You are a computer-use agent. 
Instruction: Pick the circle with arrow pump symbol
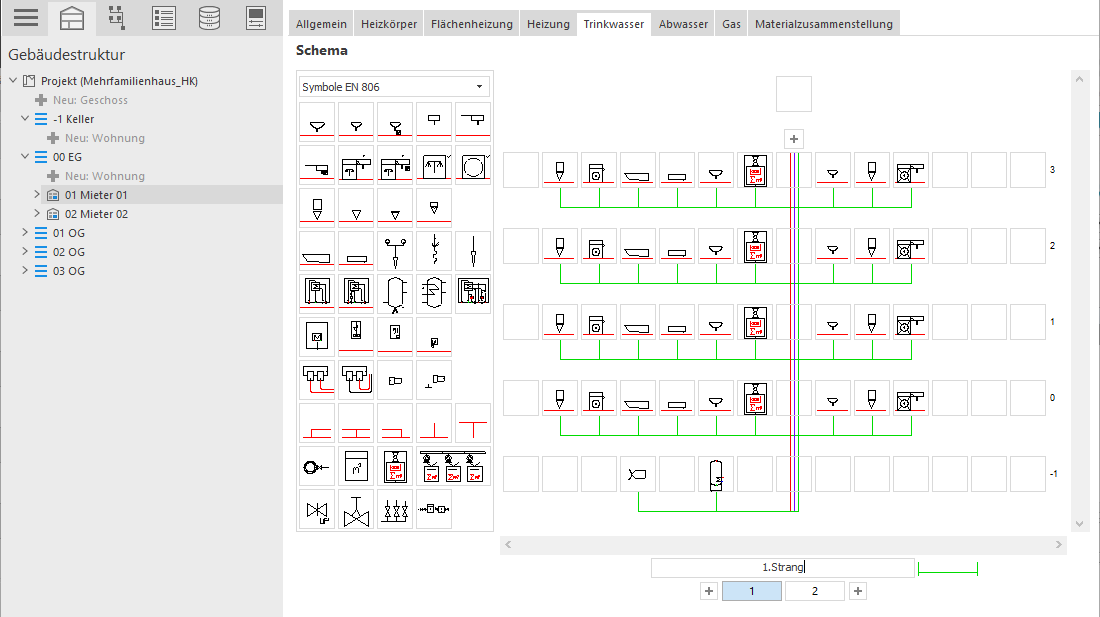point(317,466)
